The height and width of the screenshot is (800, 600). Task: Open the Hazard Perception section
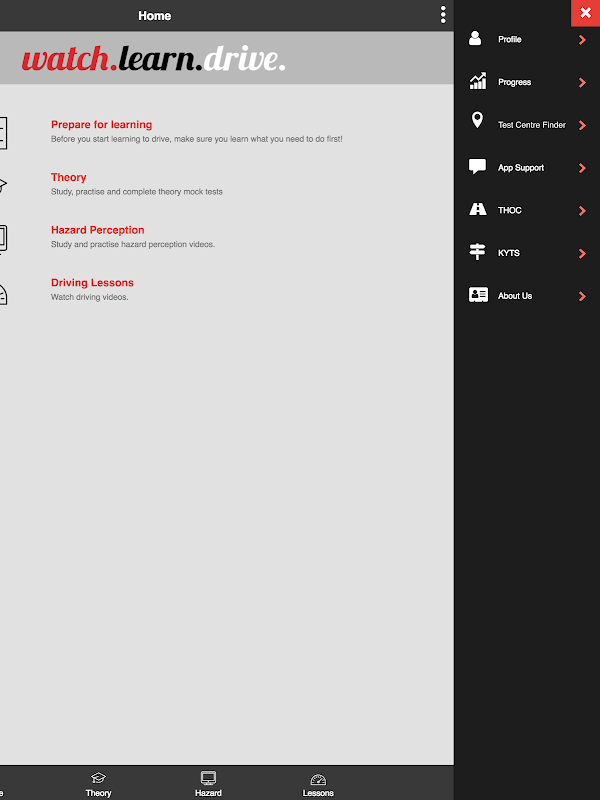(97, 230)
